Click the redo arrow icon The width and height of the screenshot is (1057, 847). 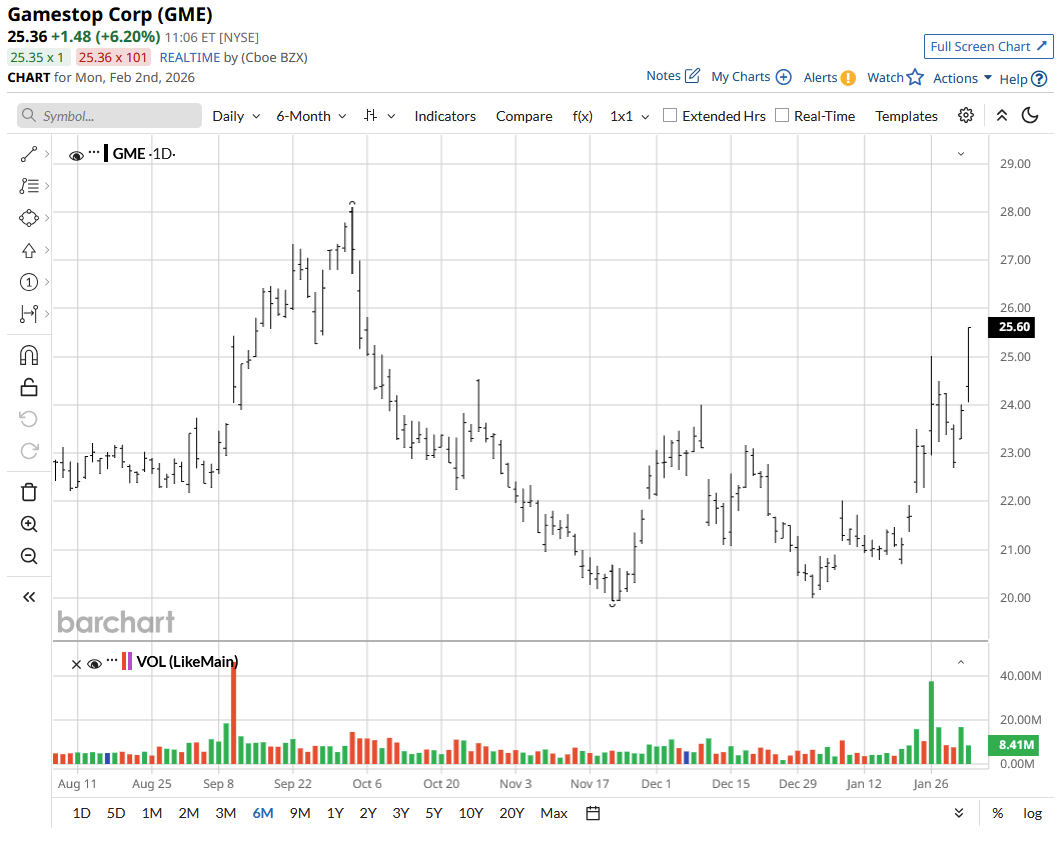29,450
